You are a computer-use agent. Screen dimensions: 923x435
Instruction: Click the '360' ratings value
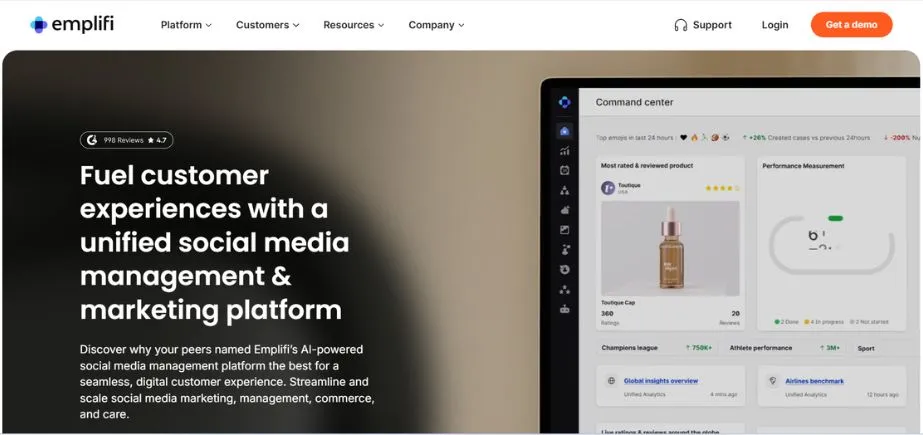(607, 313)
